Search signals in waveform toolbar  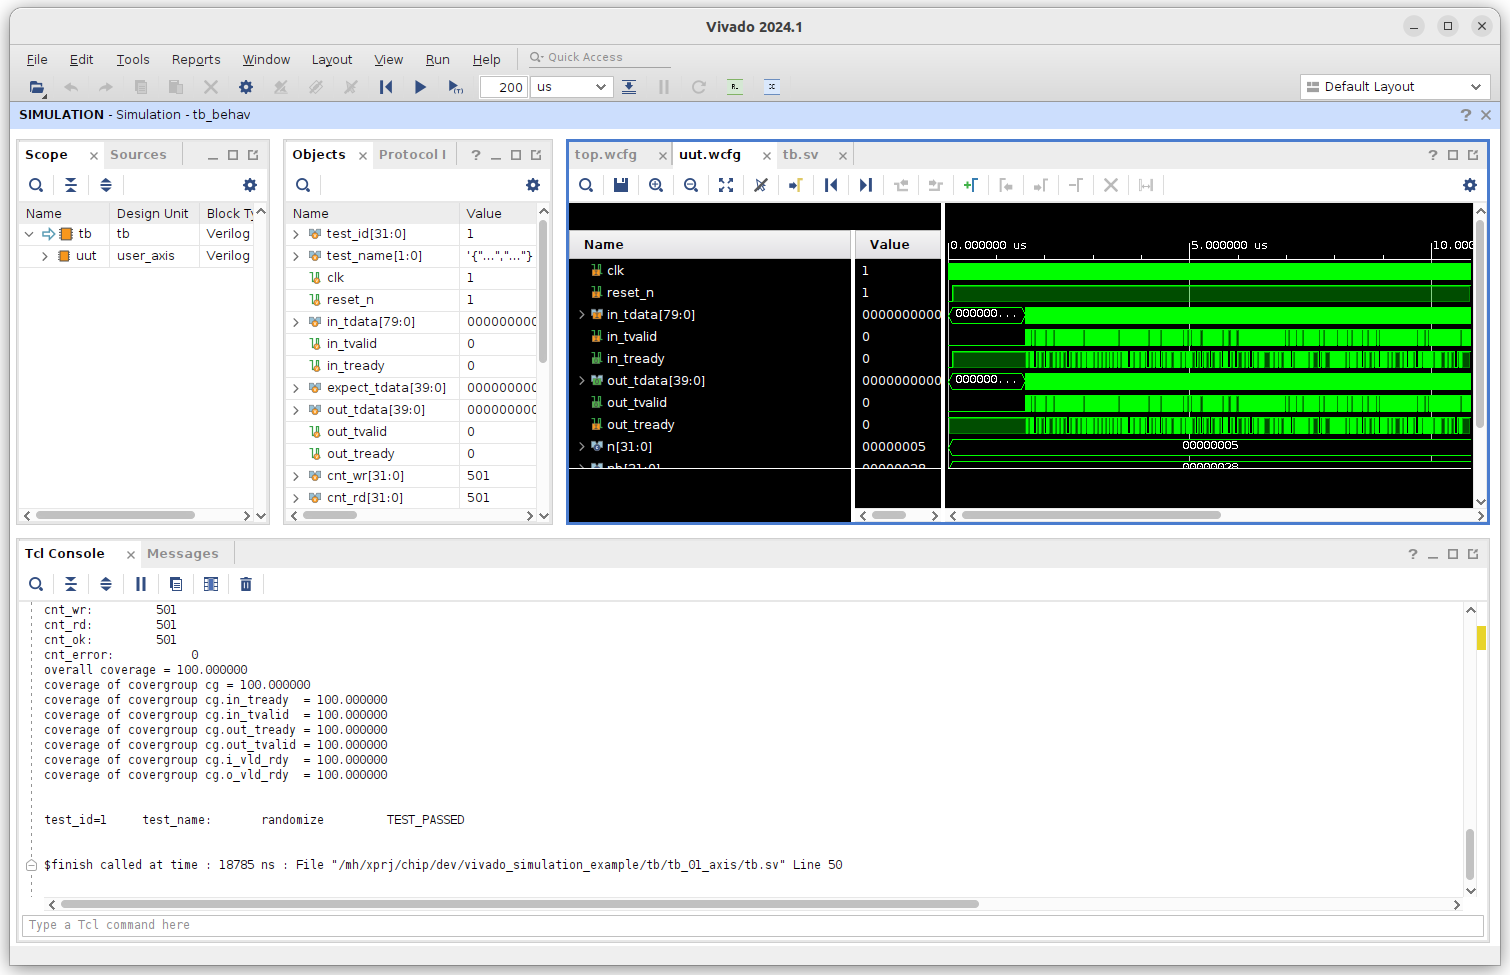click(x=586, y=185)
